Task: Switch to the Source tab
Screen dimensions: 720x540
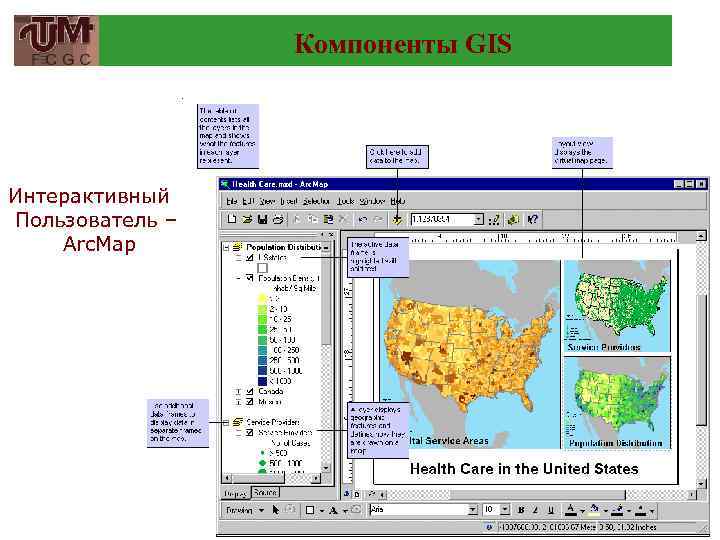Action: 265,492
